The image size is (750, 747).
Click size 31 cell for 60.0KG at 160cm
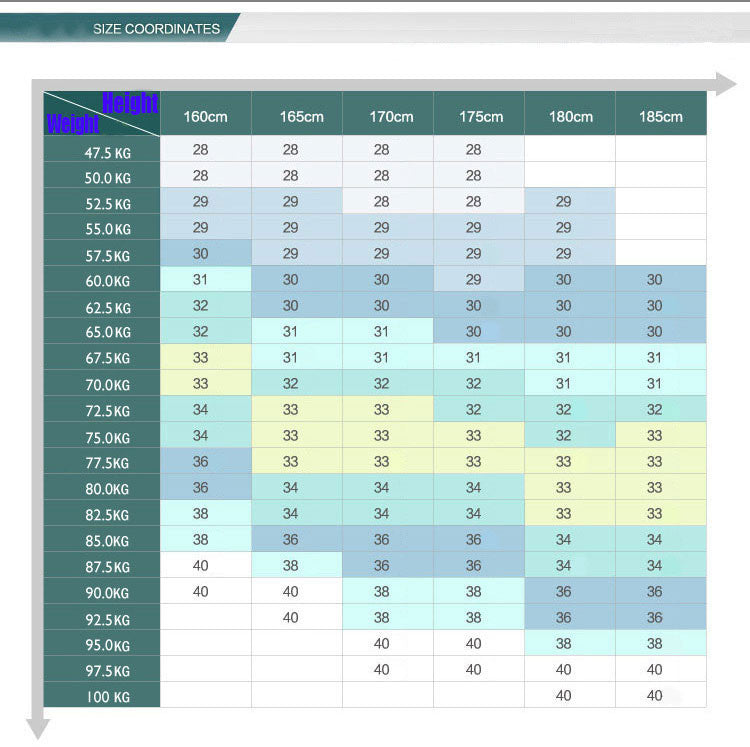(x=201, y=280)
